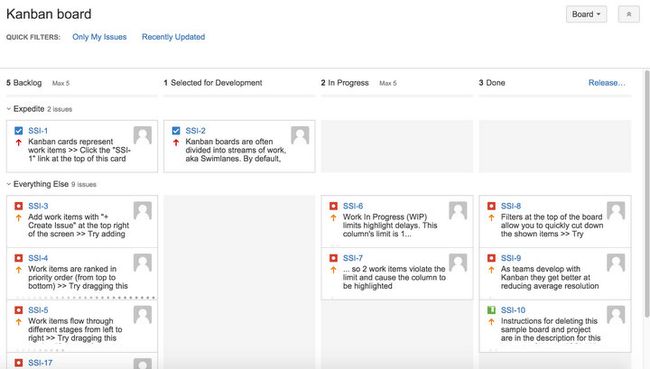
Task: Apply the Only My Issues quick filter
Action: (99, 37)
